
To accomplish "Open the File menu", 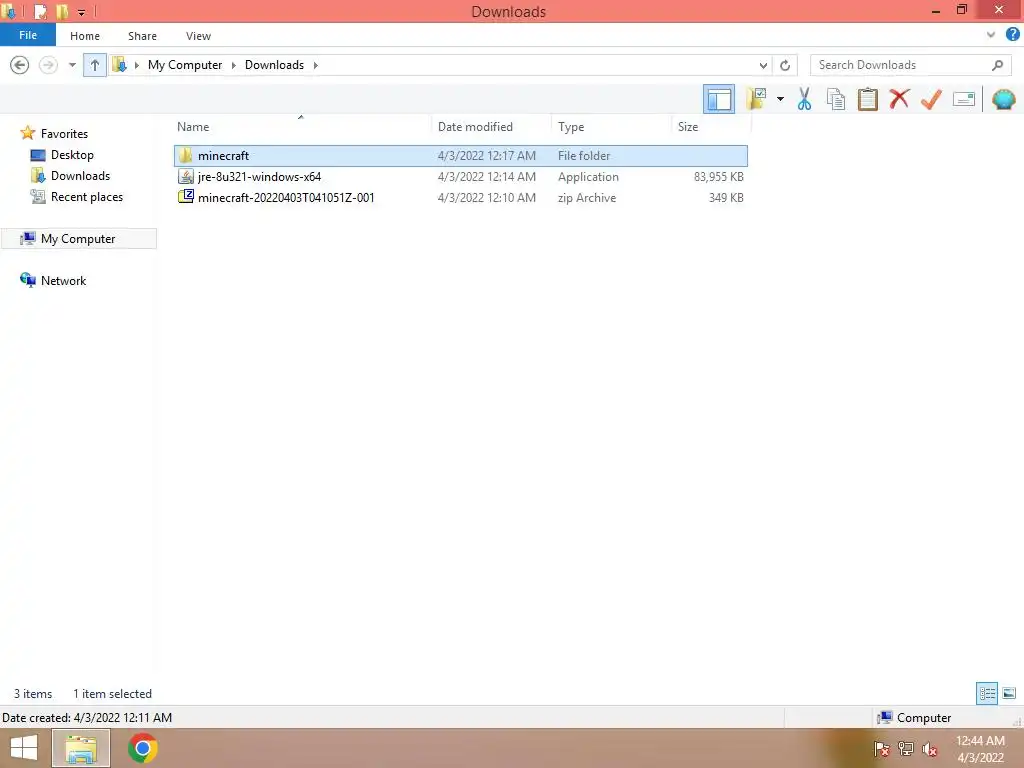I will pyautogui.click(x=28, y=35).
